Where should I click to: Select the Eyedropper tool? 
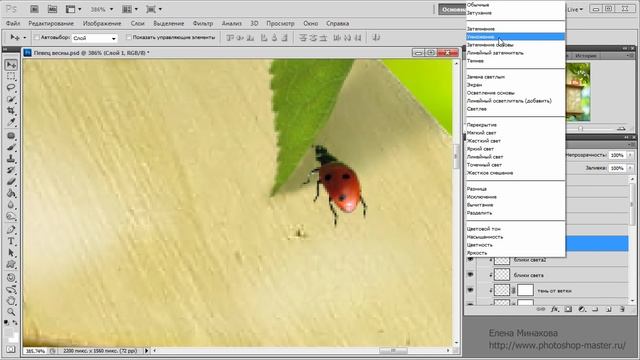[11, 122]
